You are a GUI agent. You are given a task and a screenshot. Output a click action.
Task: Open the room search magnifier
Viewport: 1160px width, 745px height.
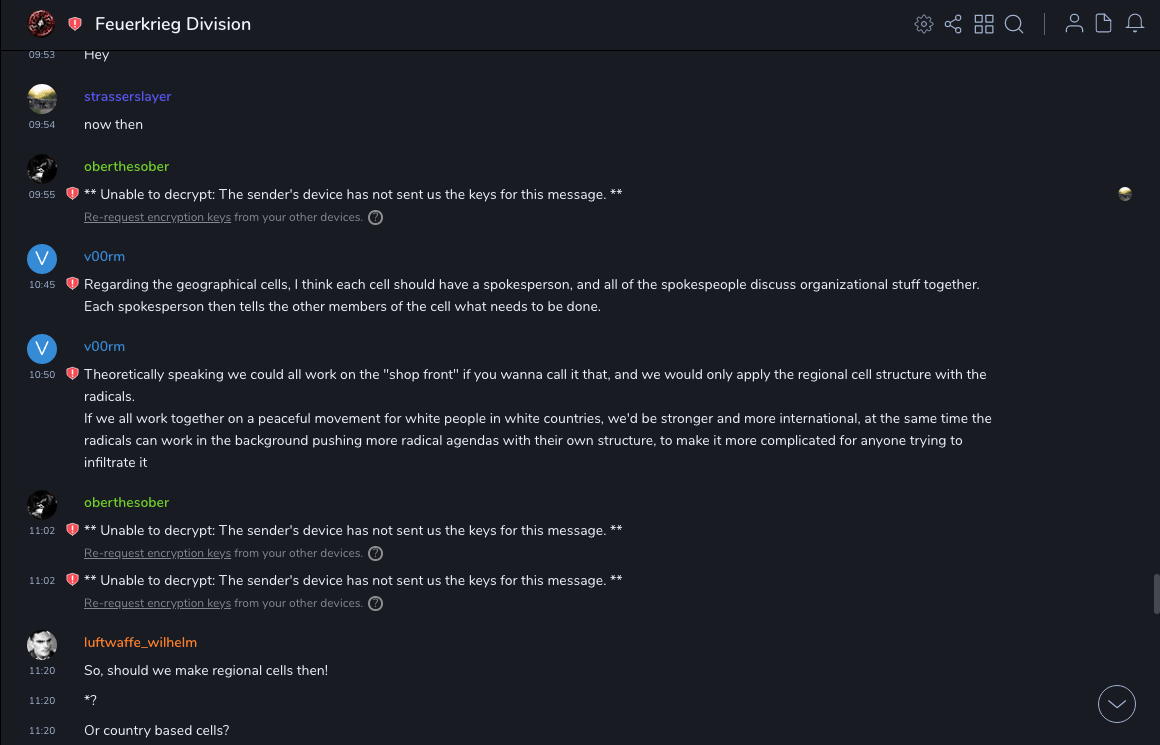(x=1014, y=24)
